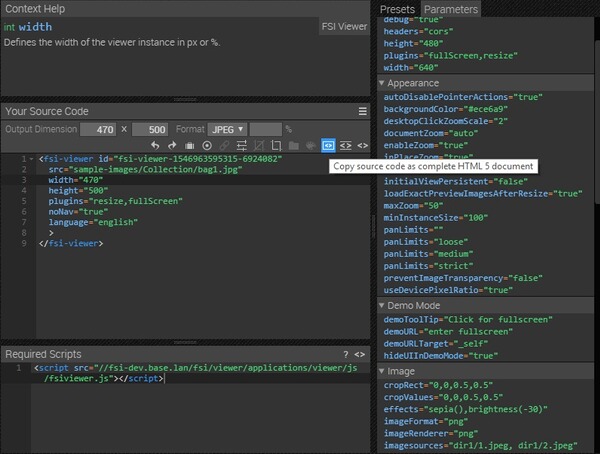
Task: Click the help question mark in Required Scripts
Action: (346, 354)
